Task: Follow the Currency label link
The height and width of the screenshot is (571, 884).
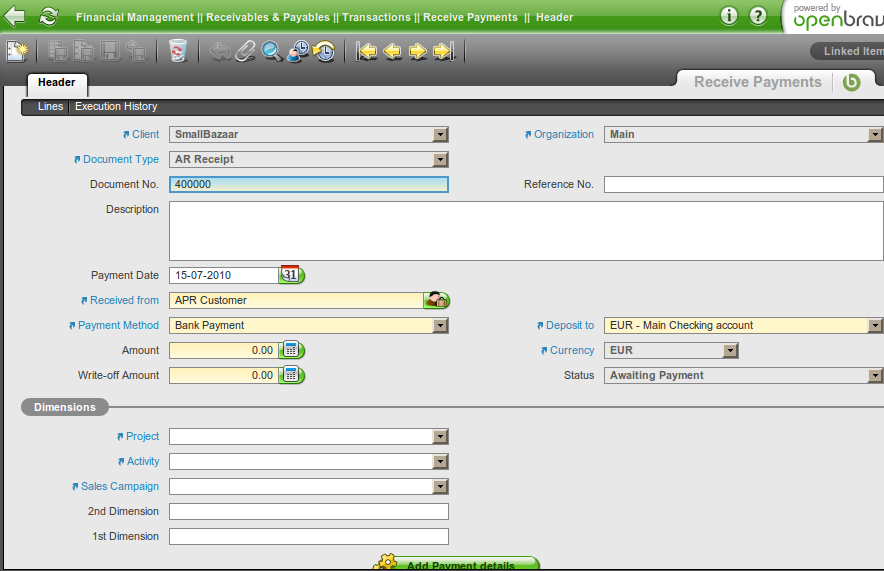Action: tap(572, 351)
